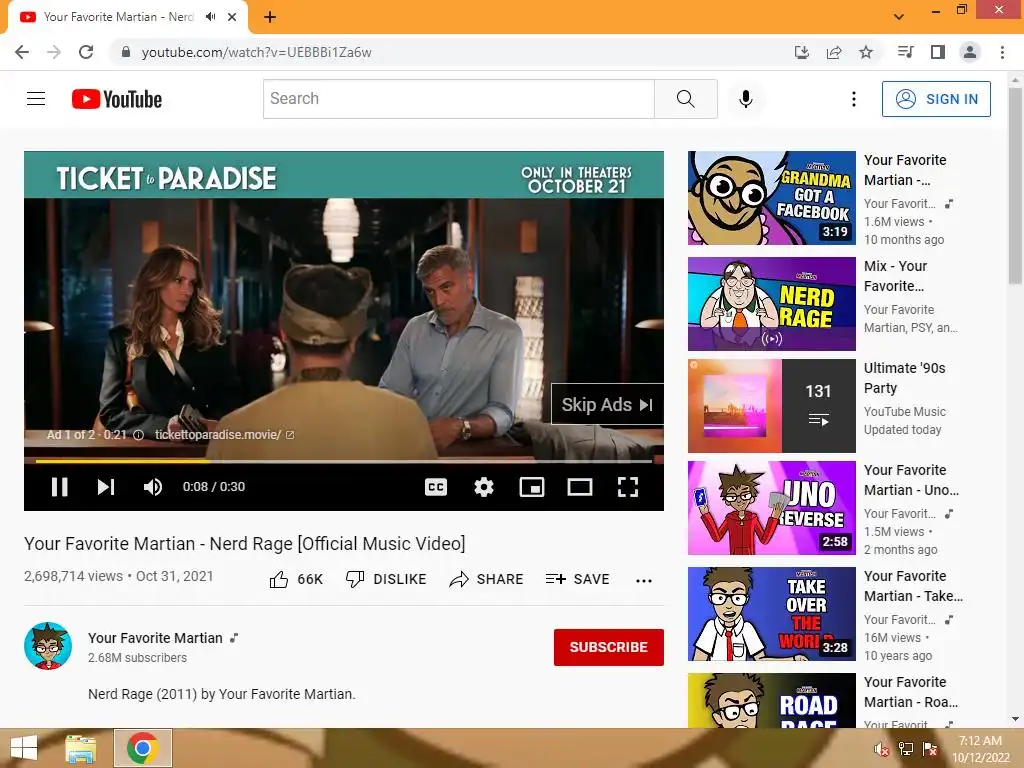Open player settings gear icon
Screen dimensions: 1024x768
pos(484,487)
